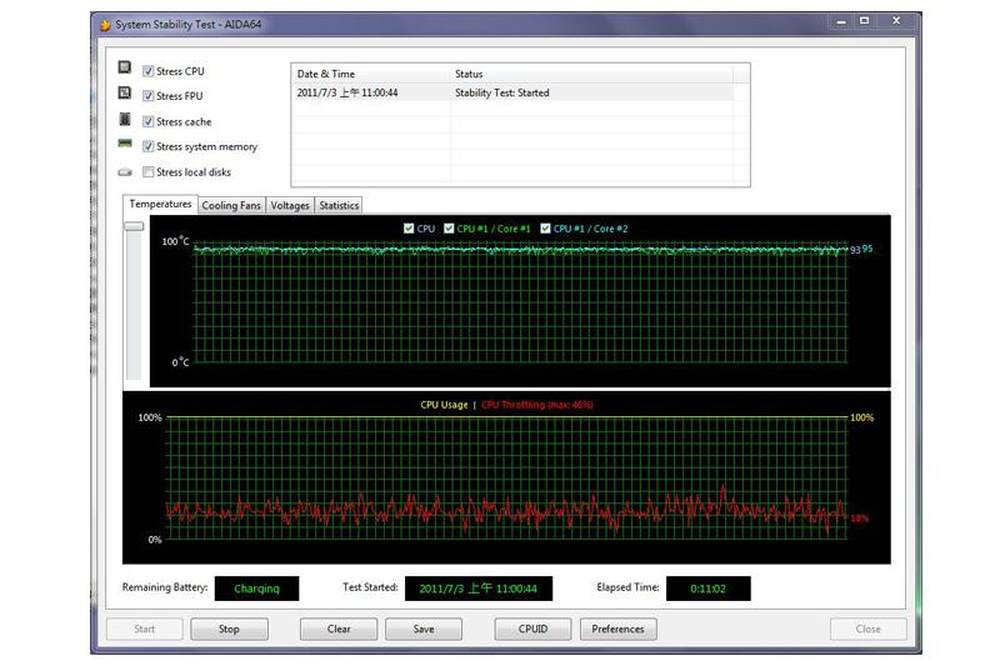Click the 'CPU Usage' graph legend label
Viewport: 1000px width, 666px height.
pyautogui.click(x=444, y=405)
